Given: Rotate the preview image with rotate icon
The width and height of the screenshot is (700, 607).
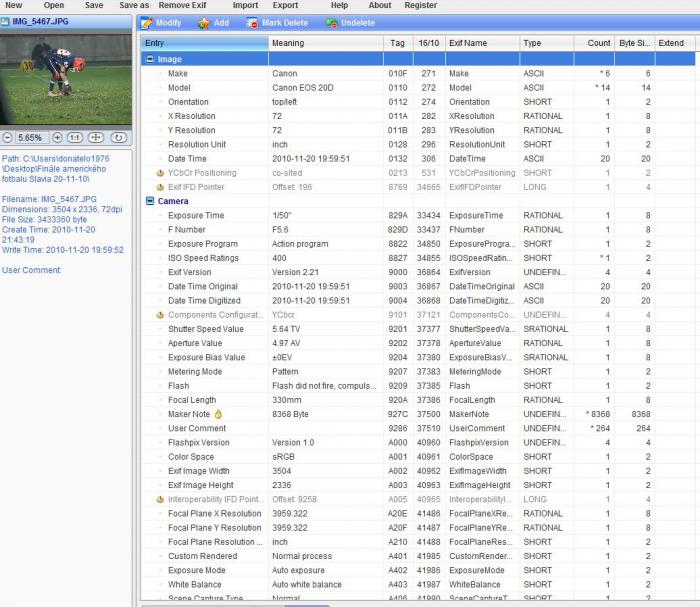Looking at the screenshot, I should 119,138.
